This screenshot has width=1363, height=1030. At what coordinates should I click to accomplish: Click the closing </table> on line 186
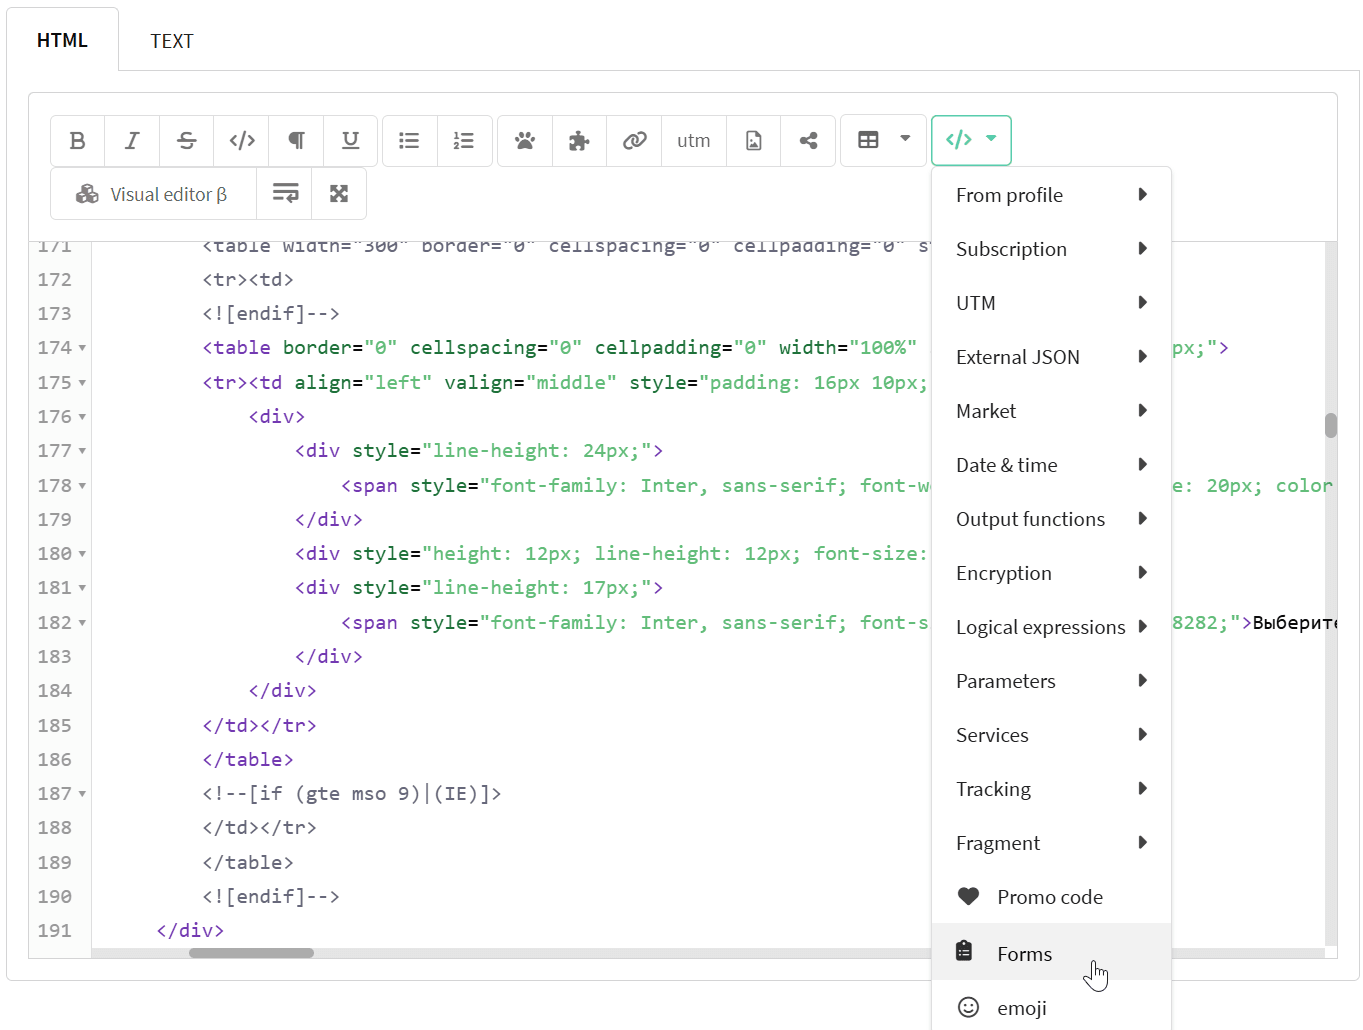pyautogui.click(x=248, y=759)
